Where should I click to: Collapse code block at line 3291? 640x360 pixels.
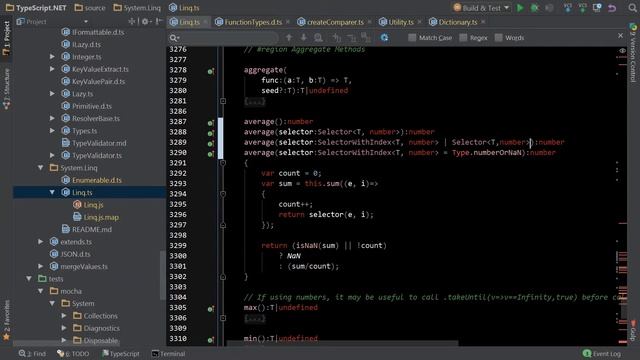click(x=223, y=163)
